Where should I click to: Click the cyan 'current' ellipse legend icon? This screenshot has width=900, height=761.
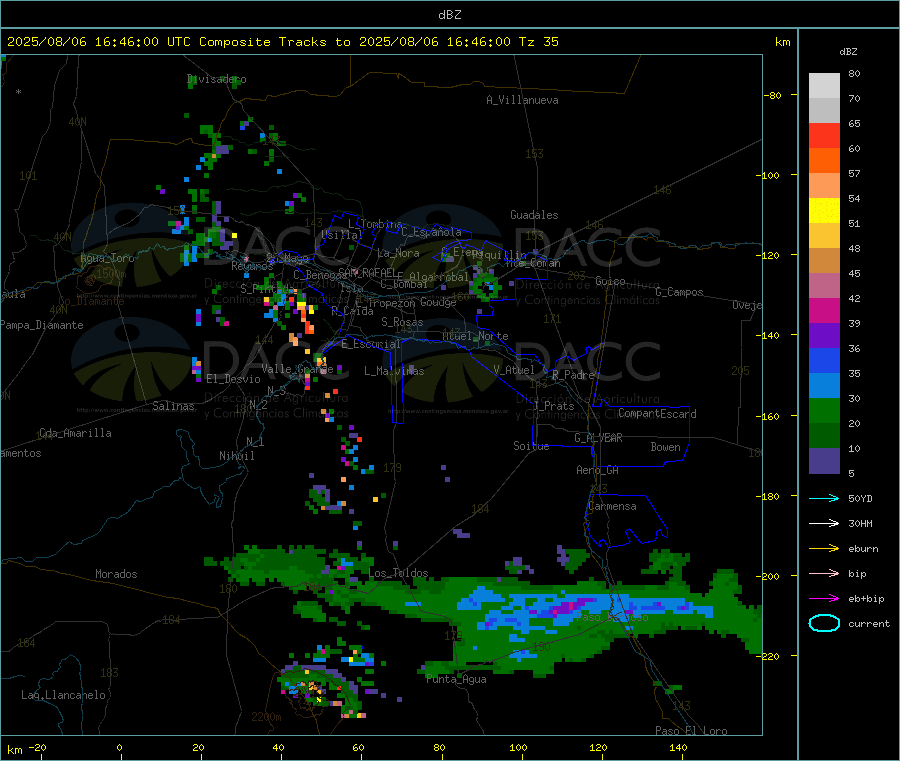click(x=824, y=623)
